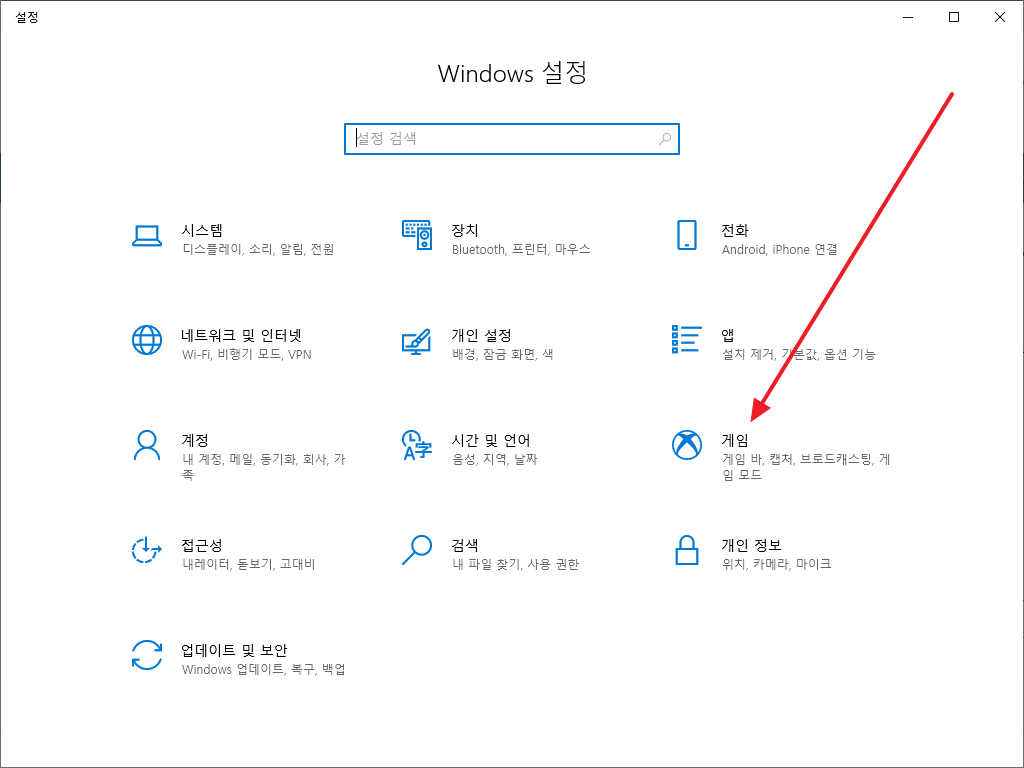
Task: Open the 게임 Xbox icon
Action: tap(687, 445)
